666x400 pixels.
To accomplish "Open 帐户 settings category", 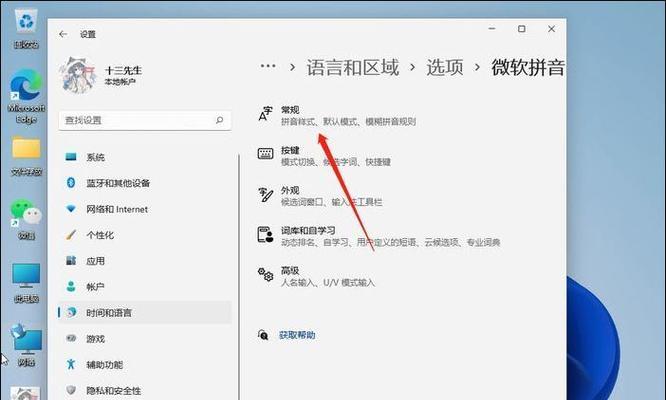I will click(x=144, y=287).
